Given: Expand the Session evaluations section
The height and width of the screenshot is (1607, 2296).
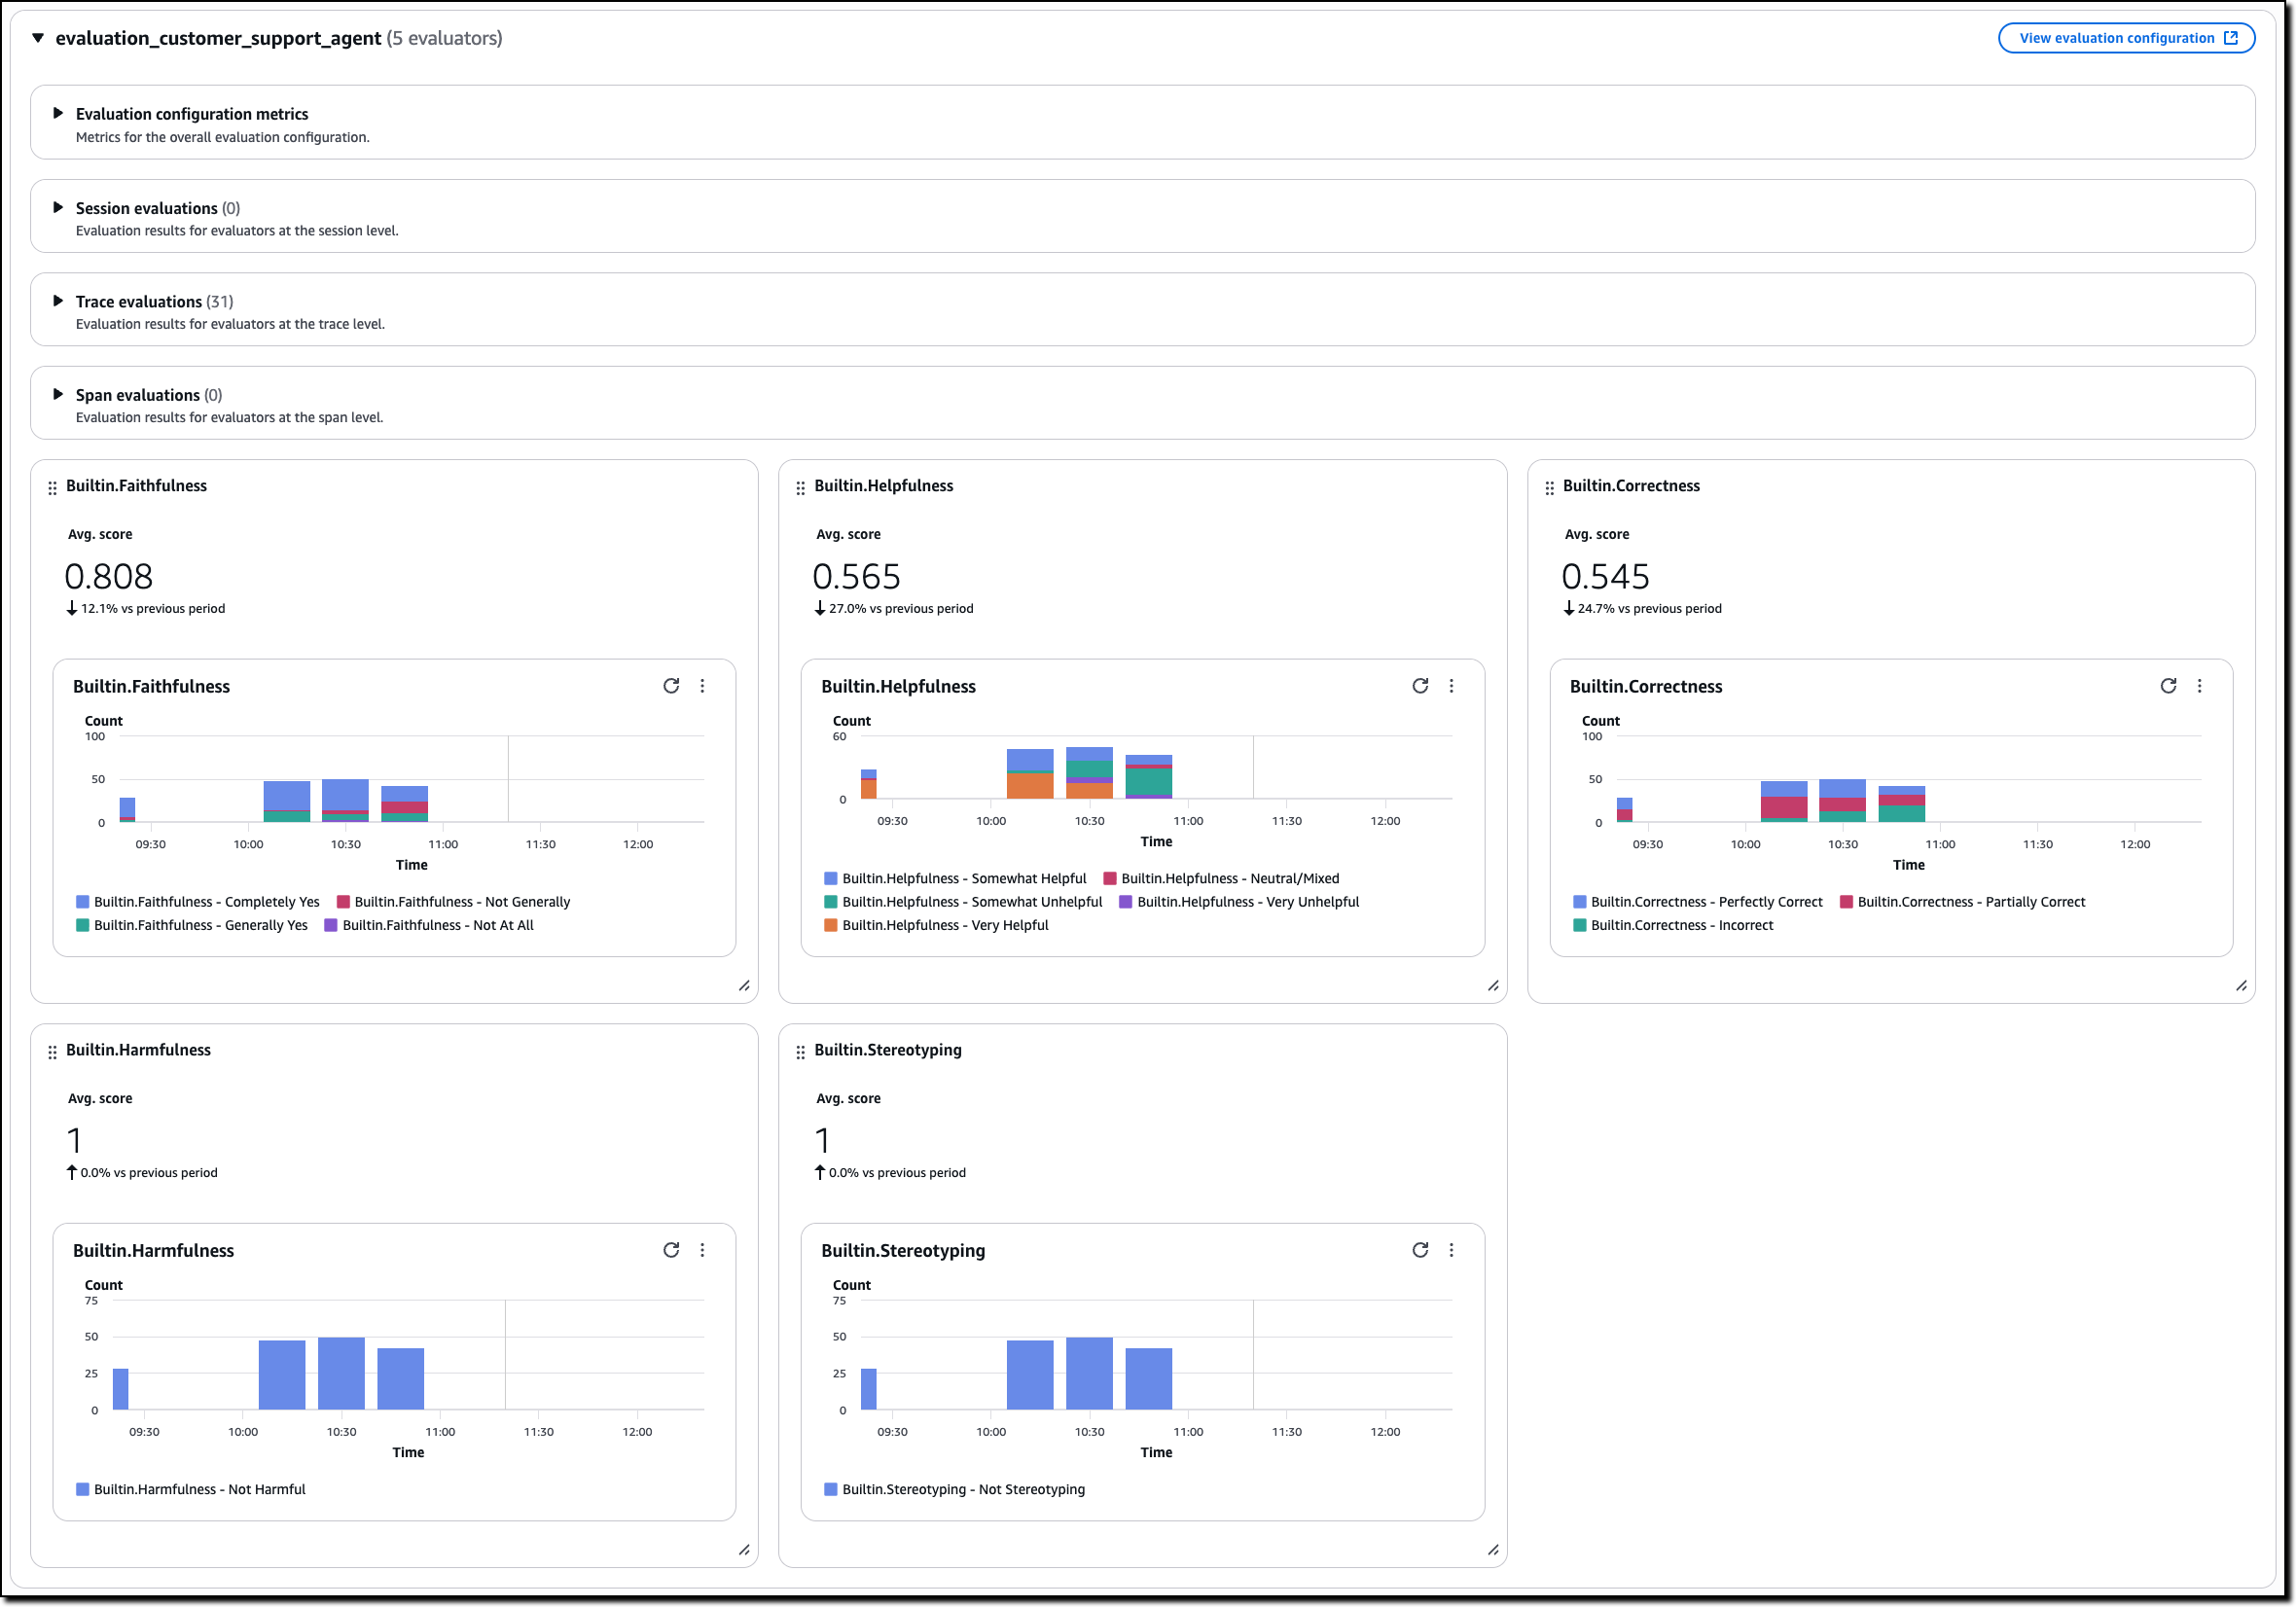Looking at the screenshot, I should coord(59,208).
